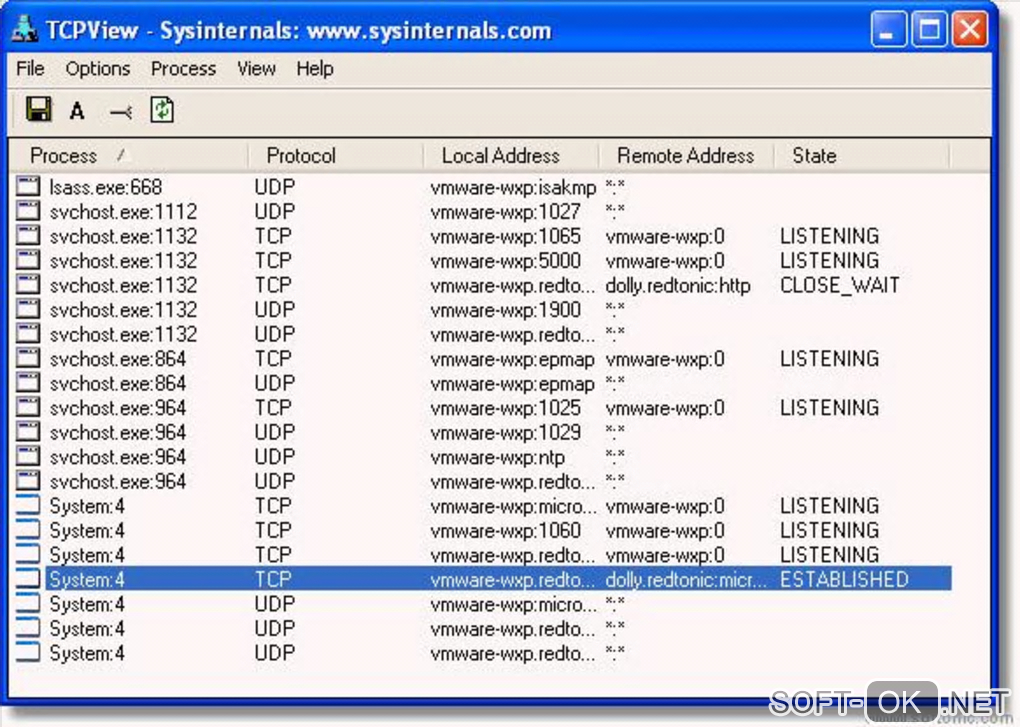
Task: Click process icon of svchost.exe:1132 port 1900 row
Action: click(28, 309)
